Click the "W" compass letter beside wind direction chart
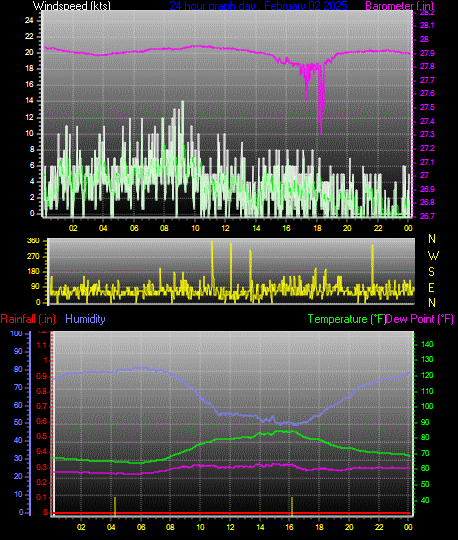 [x=433, y=256]
